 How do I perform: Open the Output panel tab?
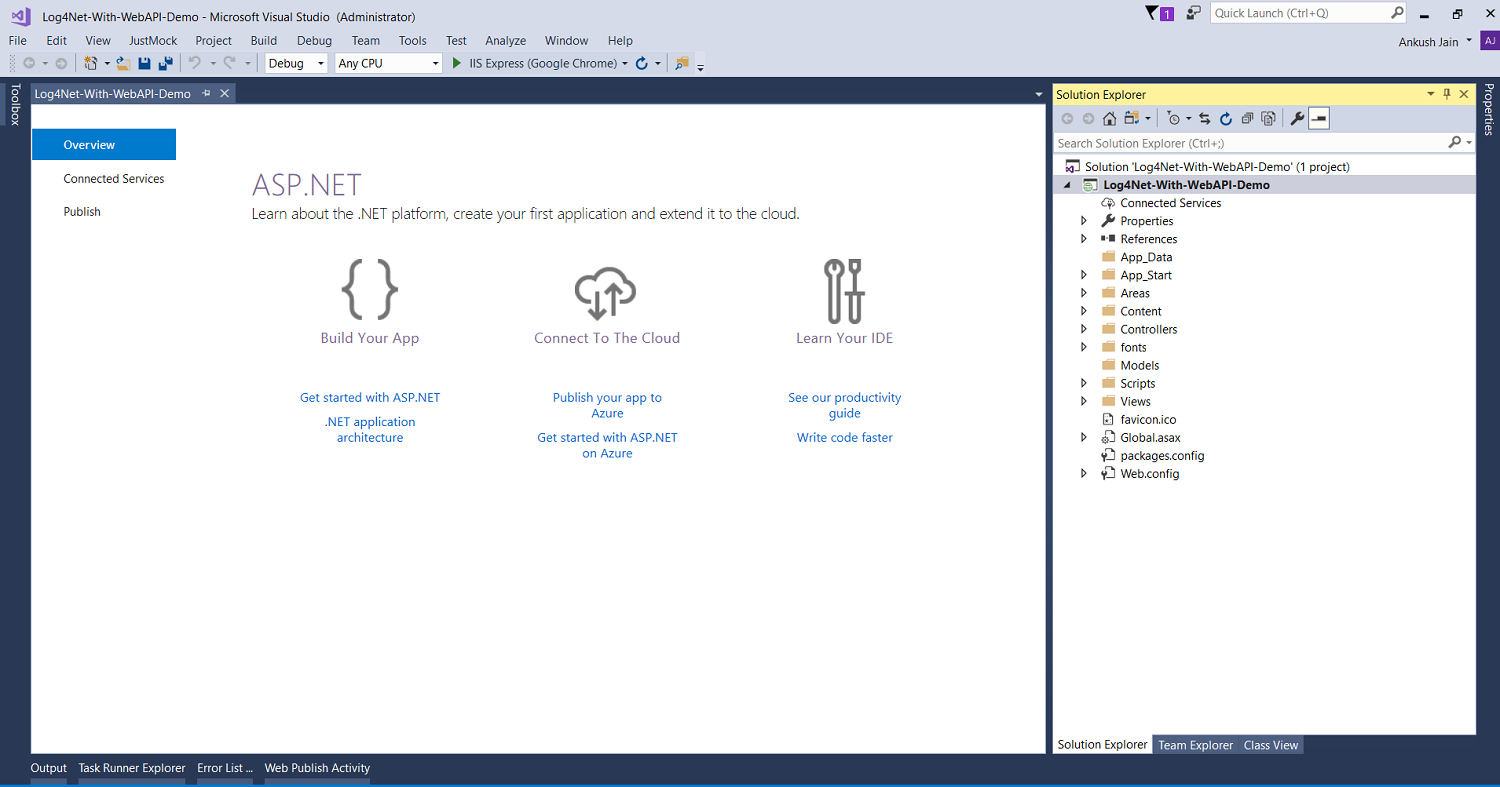[x=49, y=768]
